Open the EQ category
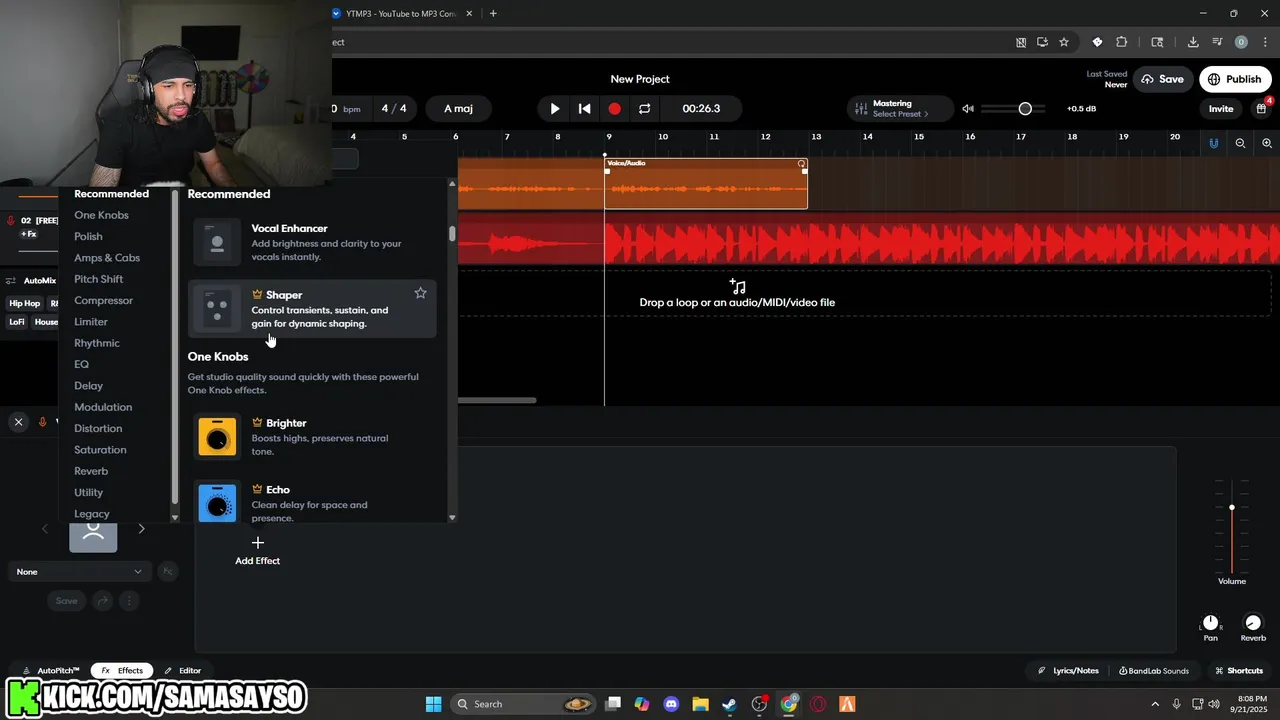Image resolution: width=1280 pixels, height=720 pixels. [81, 364]
